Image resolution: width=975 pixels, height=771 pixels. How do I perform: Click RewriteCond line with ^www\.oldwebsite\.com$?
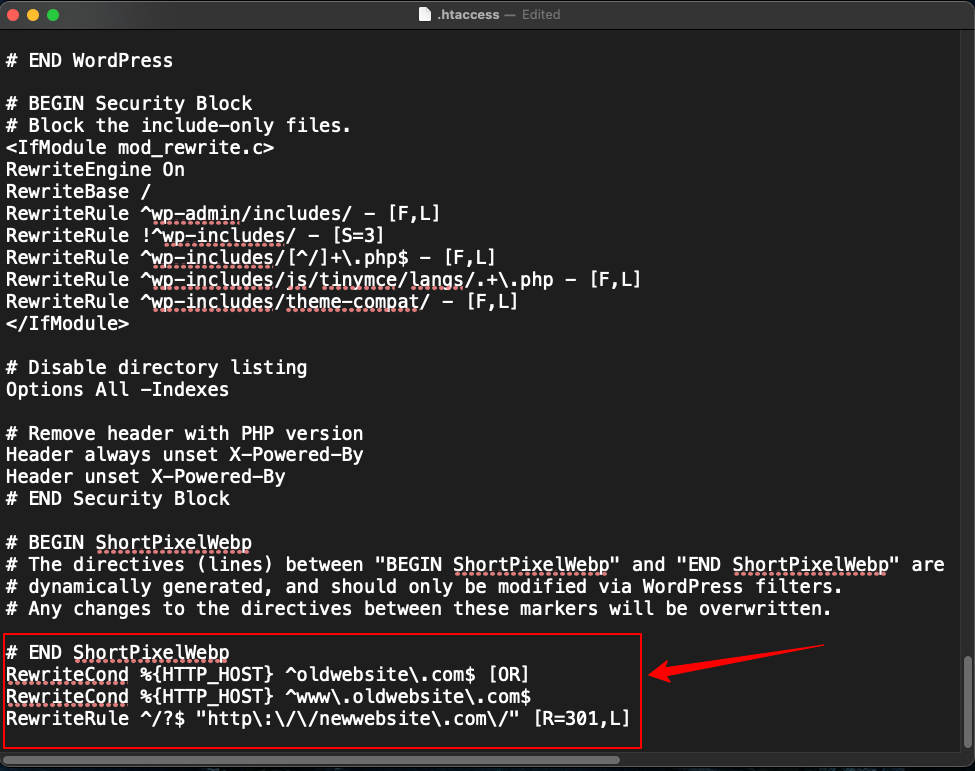click(269, 697)
